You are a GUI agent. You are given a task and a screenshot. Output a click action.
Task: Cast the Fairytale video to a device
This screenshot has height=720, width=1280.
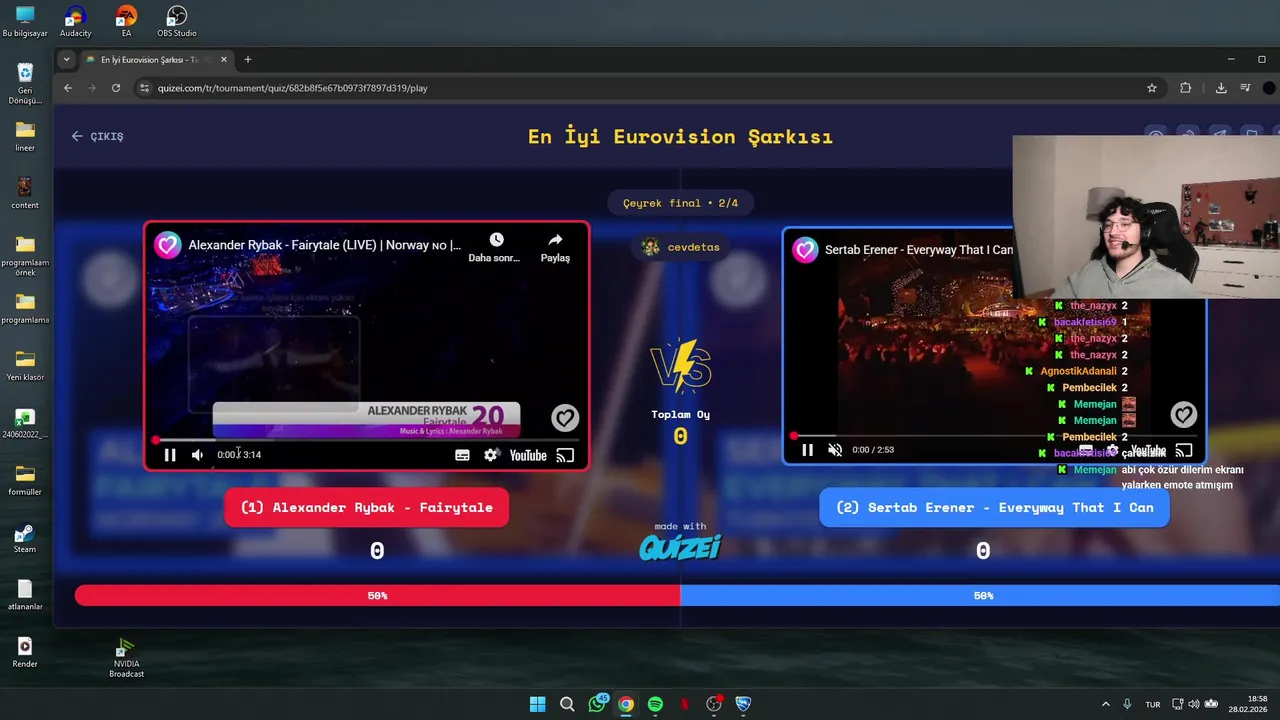point(565,455)
